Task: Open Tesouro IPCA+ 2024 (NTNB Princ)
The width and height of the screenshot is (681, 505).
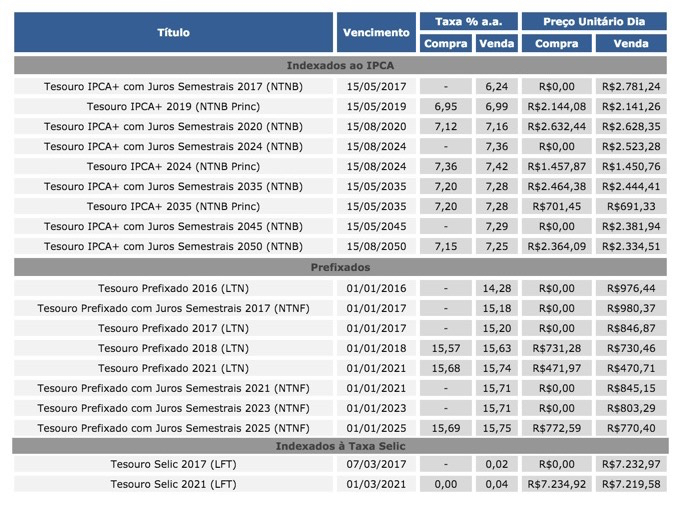Action: click(173, 166)
